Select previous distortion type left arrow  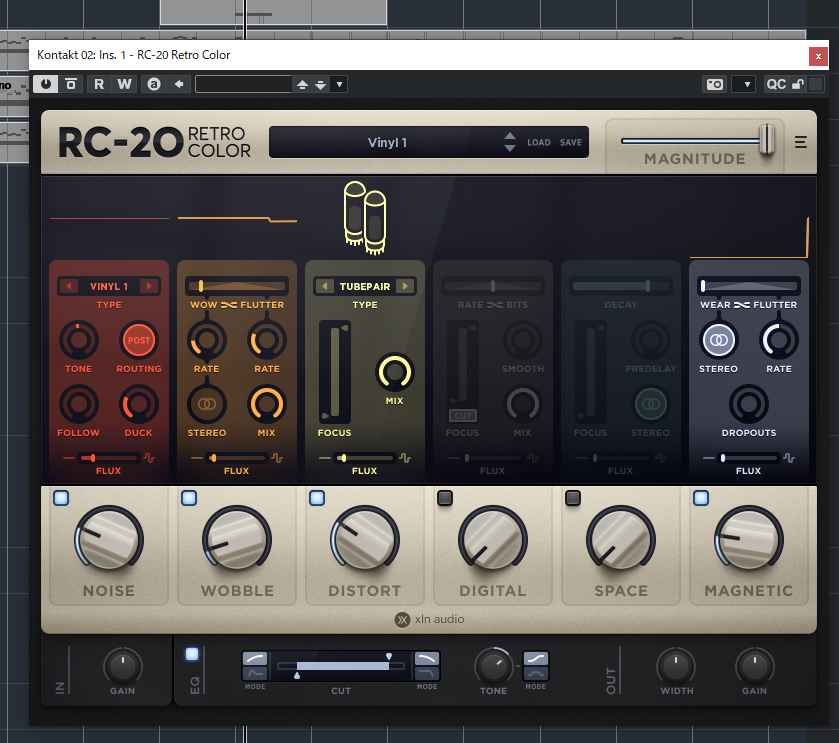point(325,286)
